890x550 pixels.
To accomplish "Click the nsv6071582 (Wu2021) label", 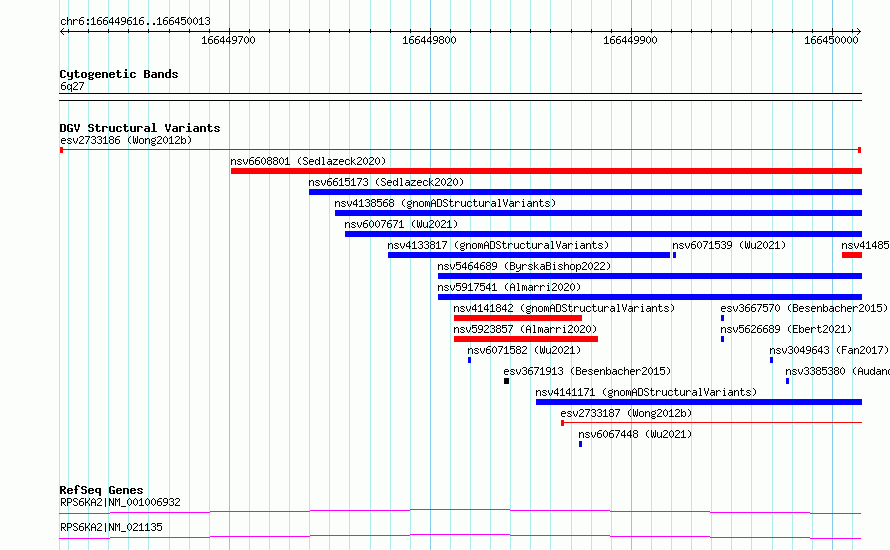I will (524, 350).
